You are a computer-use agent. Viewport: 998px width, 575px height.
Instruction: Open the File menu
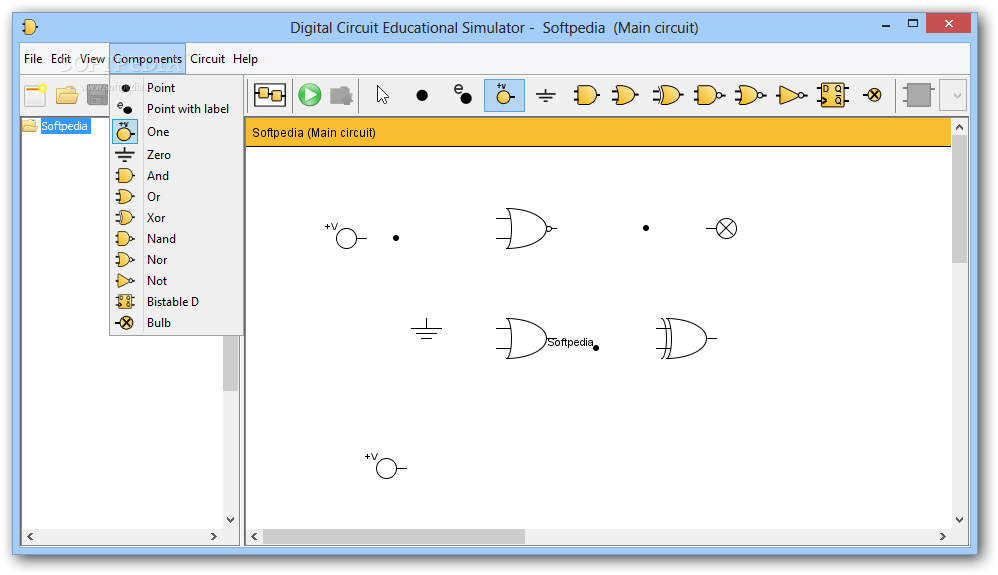[x=33, y=59]
